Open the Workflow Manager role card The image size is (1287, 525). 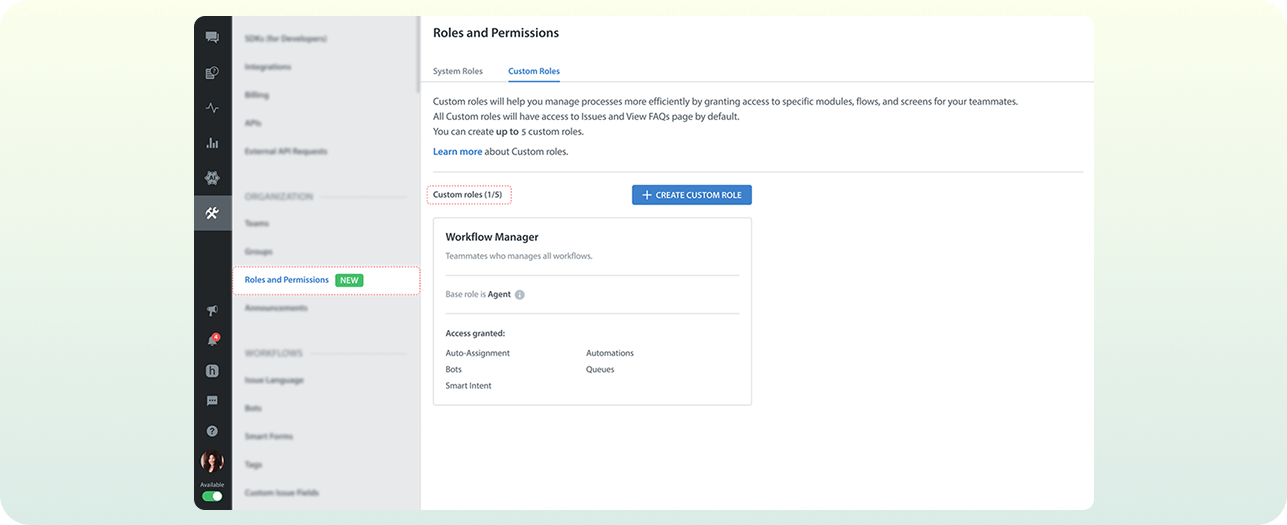click(592, 311)
